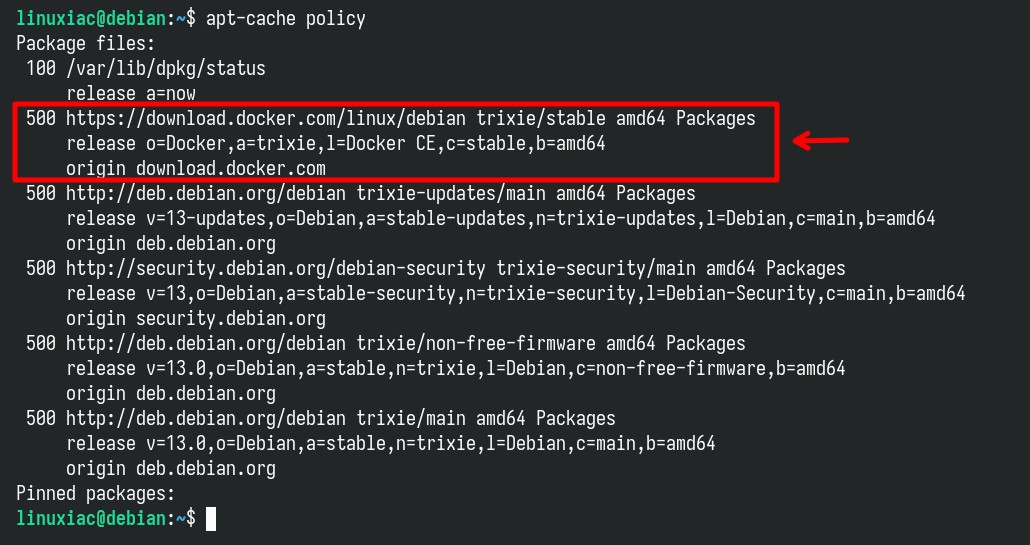The image size is (1030, 545).
Task: Click the linuxiac@debian prompt on last line
Action: [x=91, y=519]
